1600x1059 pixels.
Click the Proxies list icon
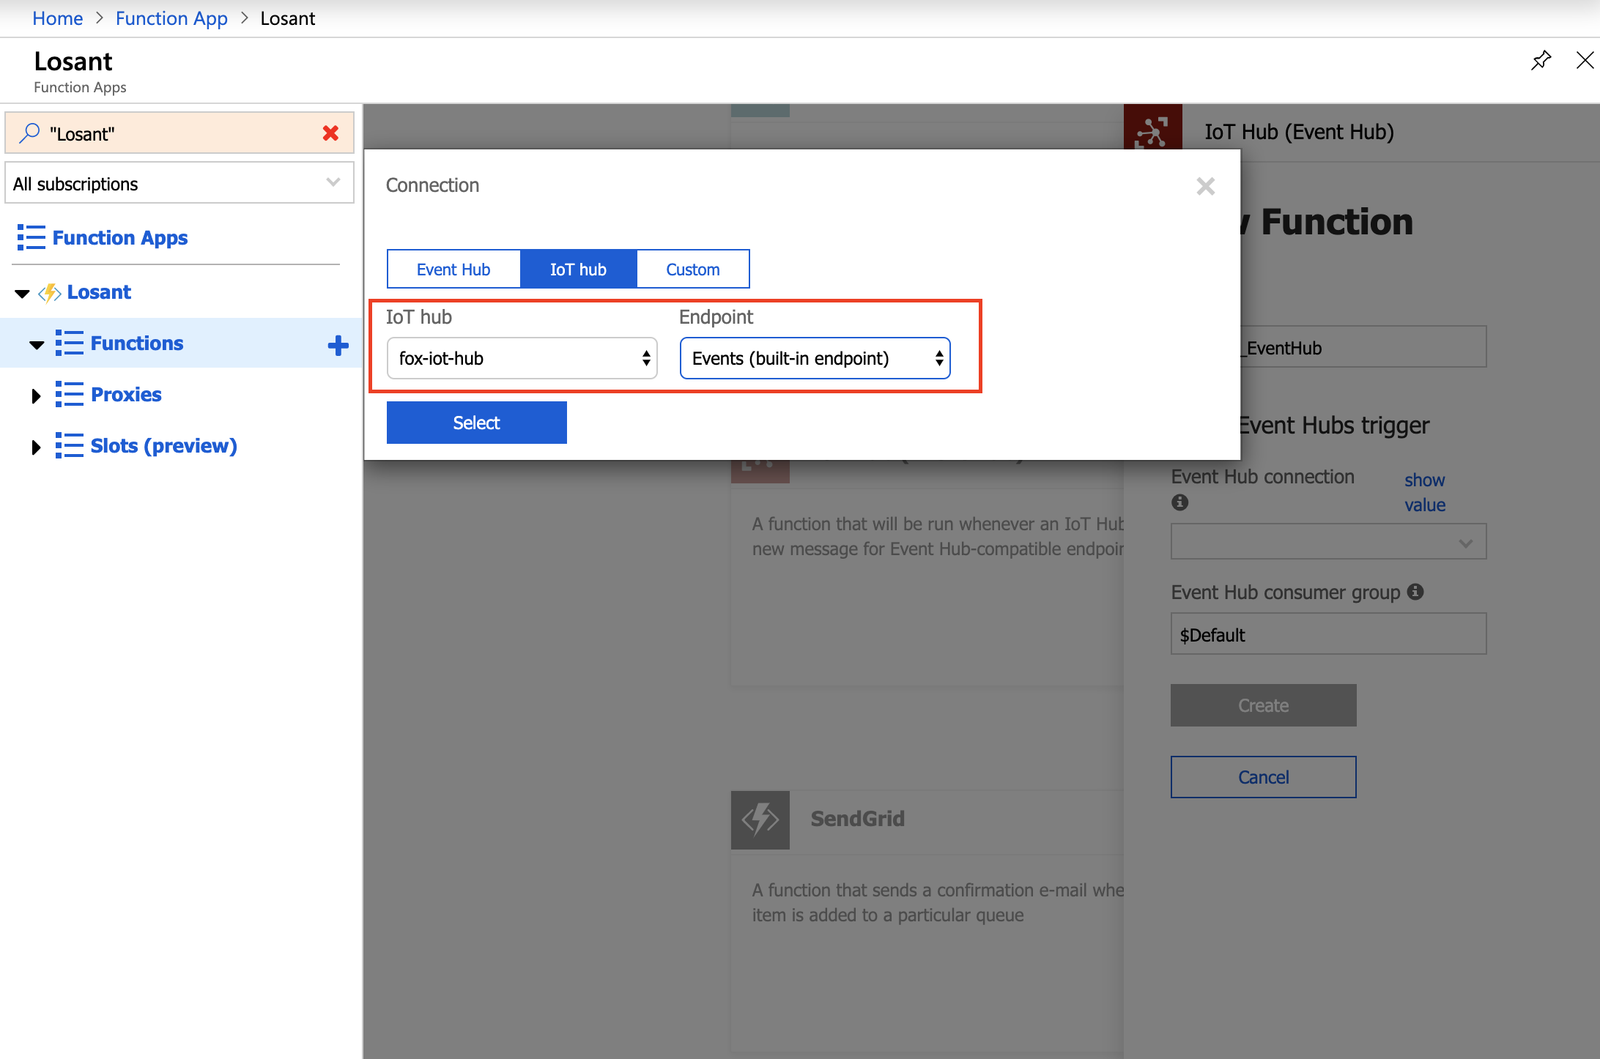click(x=69, y=394)
